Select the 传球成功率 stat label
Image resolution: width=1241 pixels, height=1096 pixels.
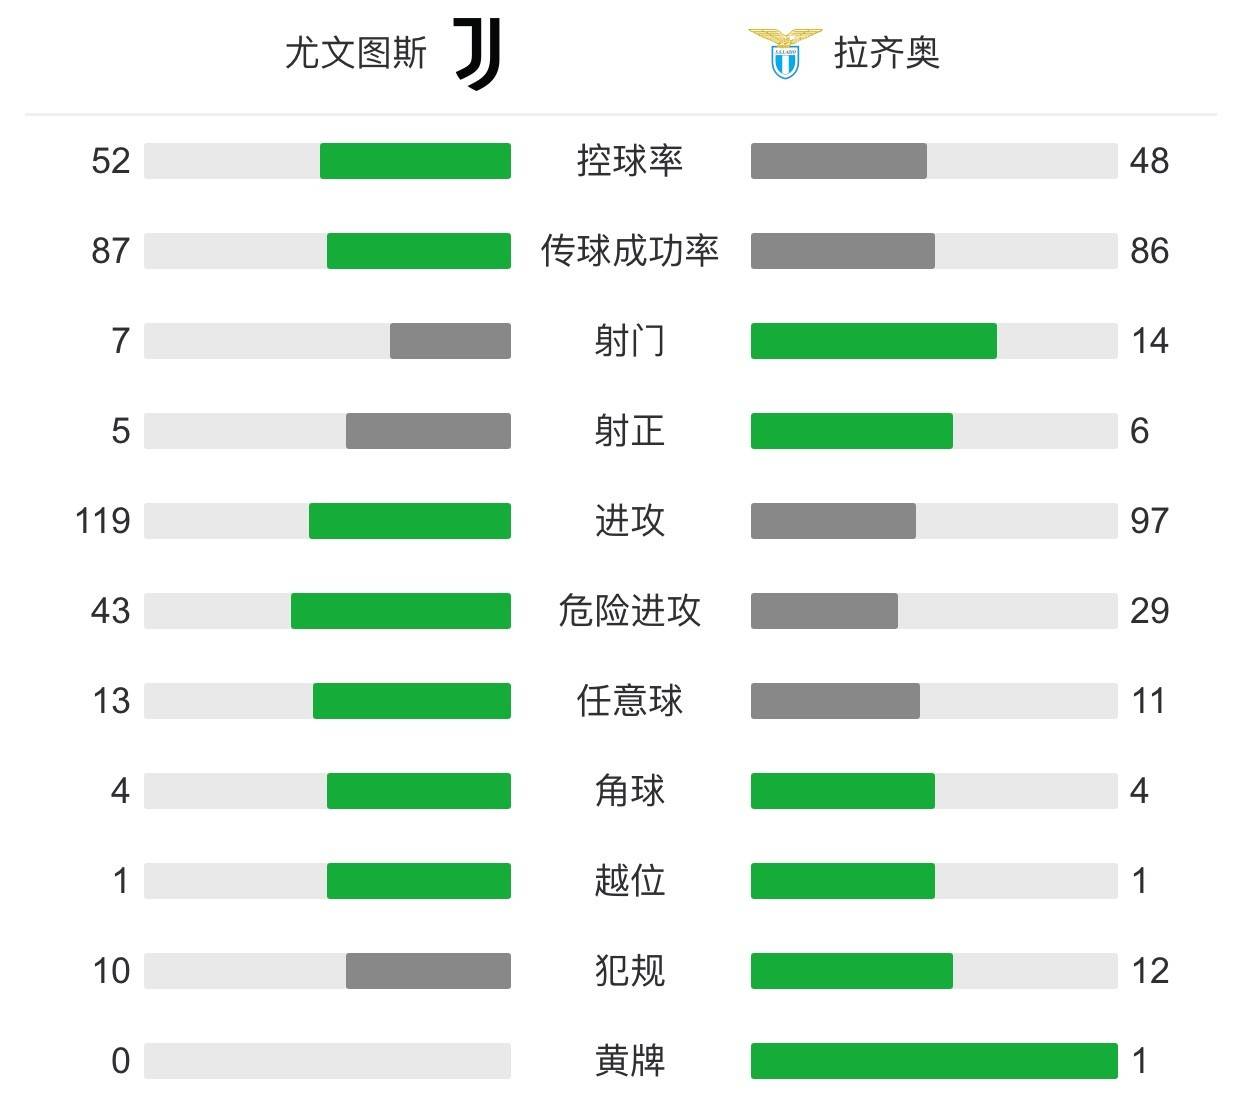pos(630,251)
